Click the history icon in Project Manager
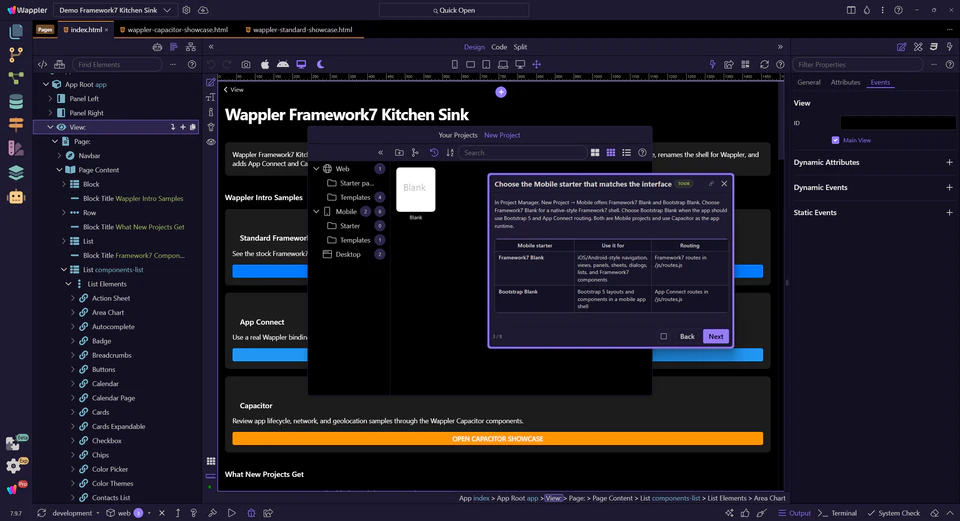 click(x=434, y=152)
